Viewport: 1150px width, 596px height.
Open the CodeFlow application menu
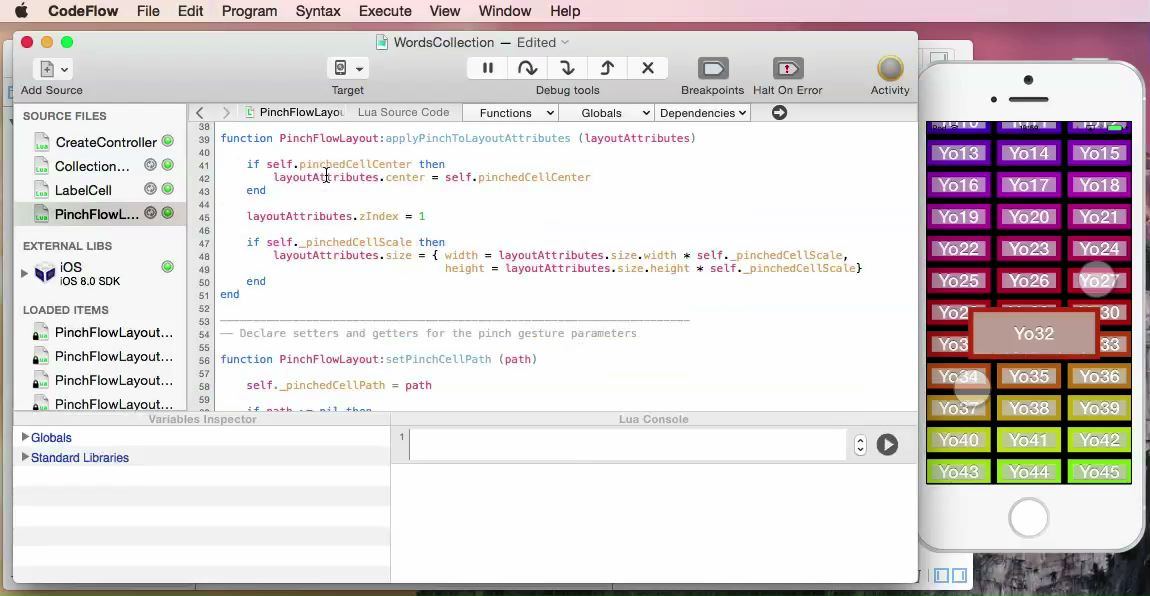[x=83, y=11]
